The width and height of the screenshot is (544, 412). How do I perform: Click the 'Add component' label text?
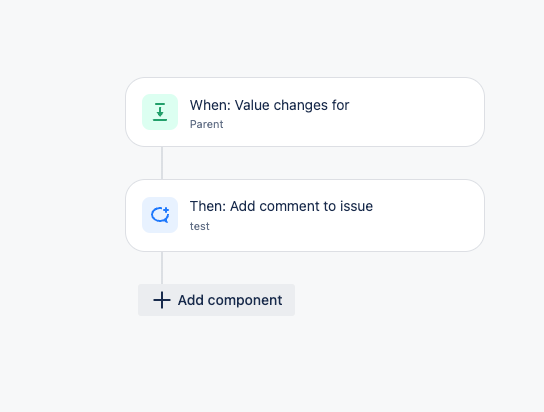(x=230, y=300)
